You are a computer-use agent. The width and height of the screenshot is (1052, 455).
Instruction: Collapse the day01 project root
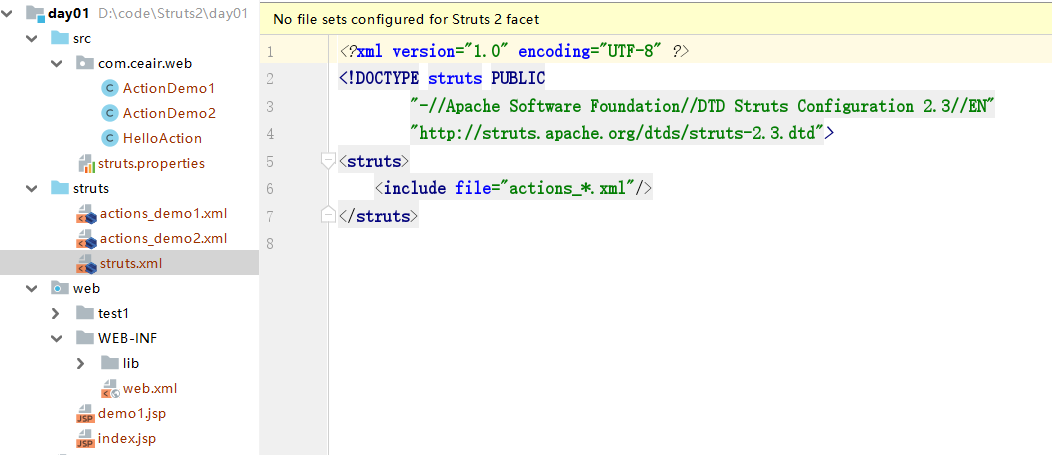coord(7,13)
